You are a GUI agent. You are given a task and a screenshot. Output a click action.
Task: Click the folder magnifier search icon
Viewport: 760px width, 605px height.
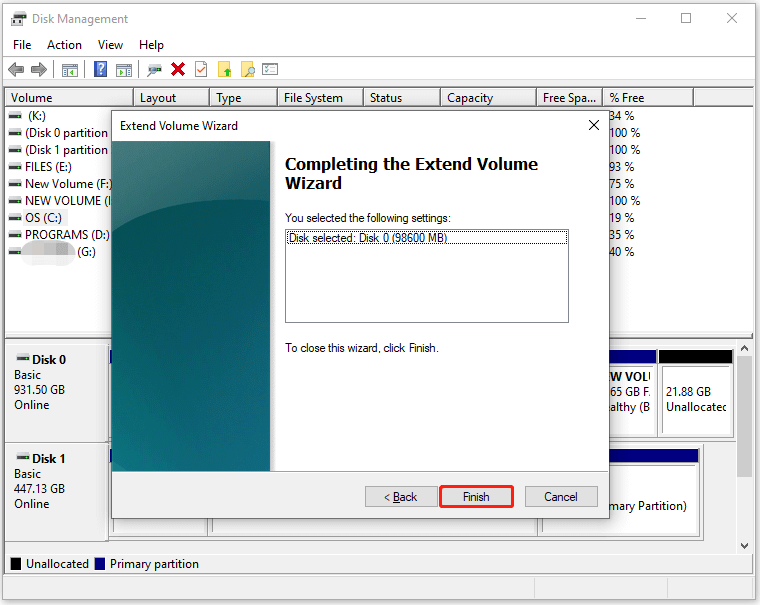click(247, 69)
